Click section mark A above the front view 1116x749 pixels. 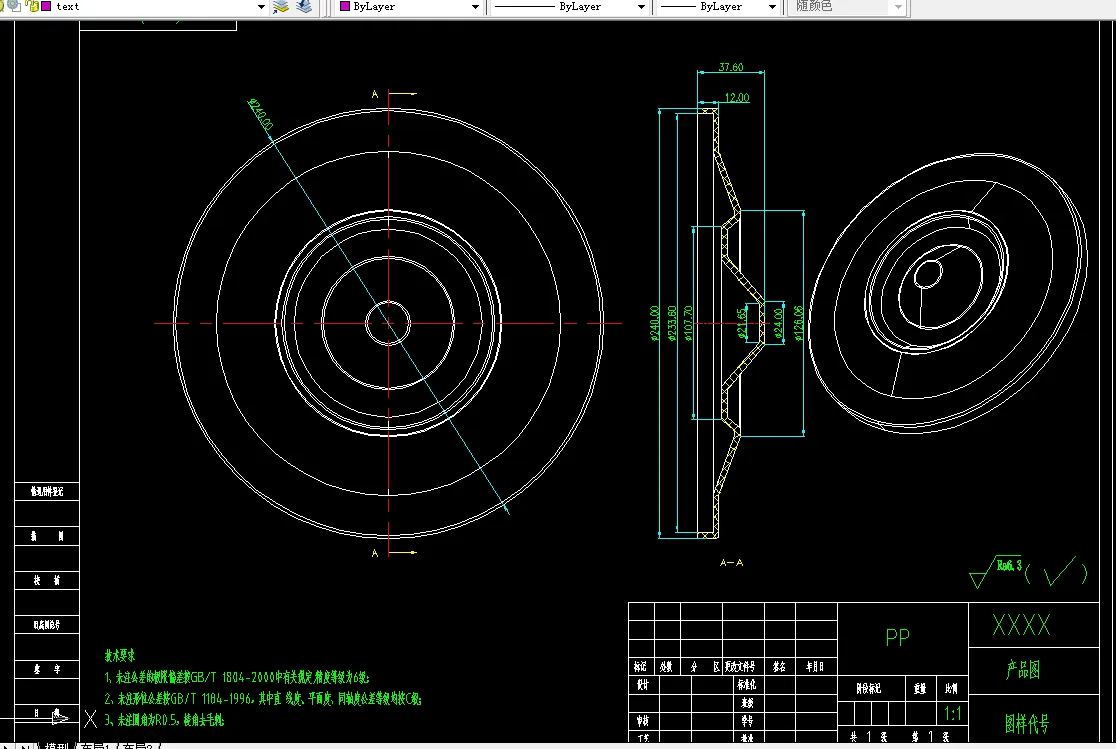coord(375,94)
